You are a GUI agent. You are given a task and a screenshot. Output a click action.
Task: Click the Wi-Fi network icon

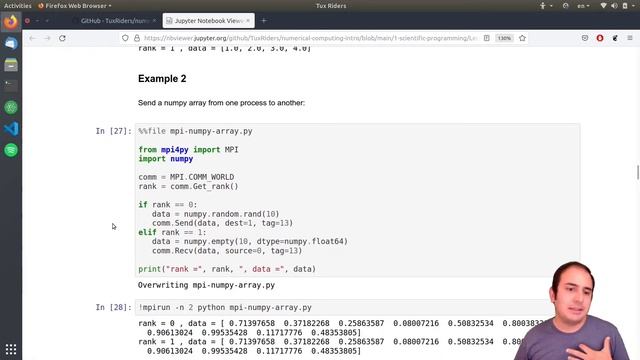click(x=603, y=6)
